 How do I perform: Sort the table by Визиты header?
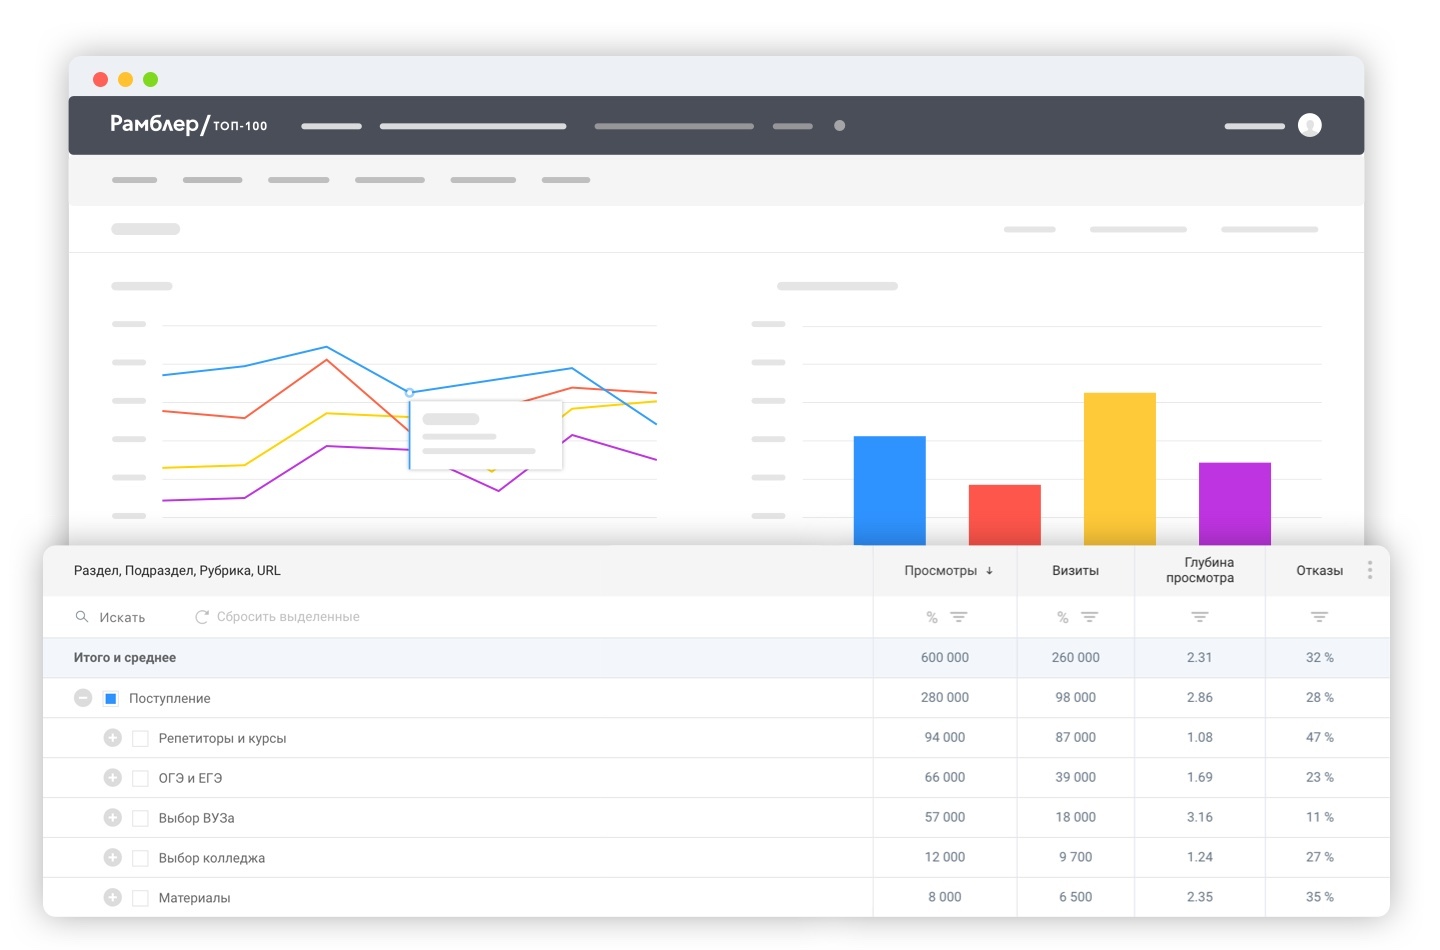(1075, 571)
